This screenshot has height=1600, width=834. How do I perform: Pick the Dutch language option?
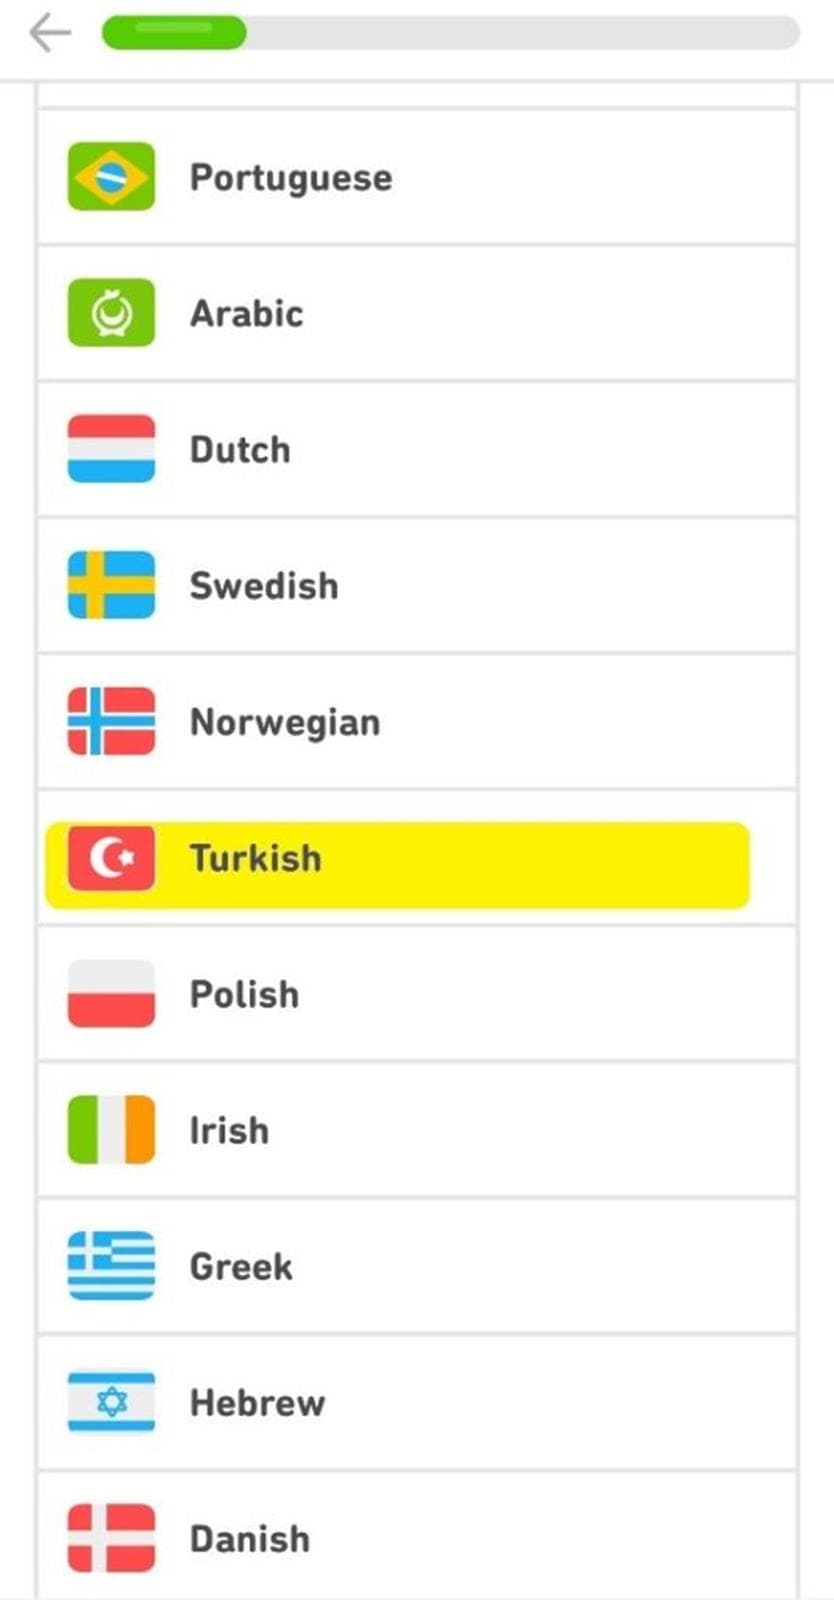240,450
